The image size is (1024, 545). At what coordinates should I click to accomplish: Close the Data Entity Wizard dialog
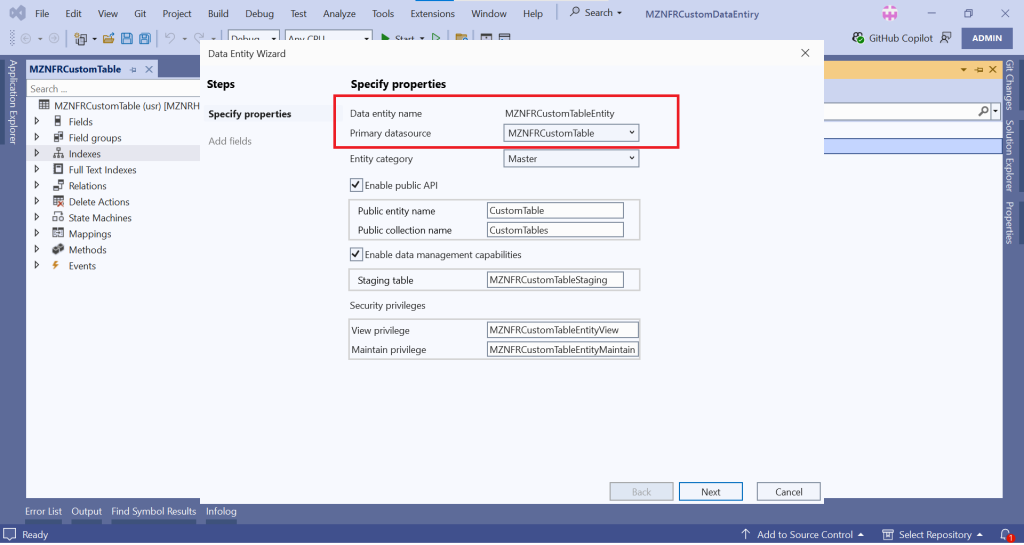point(805,54)
